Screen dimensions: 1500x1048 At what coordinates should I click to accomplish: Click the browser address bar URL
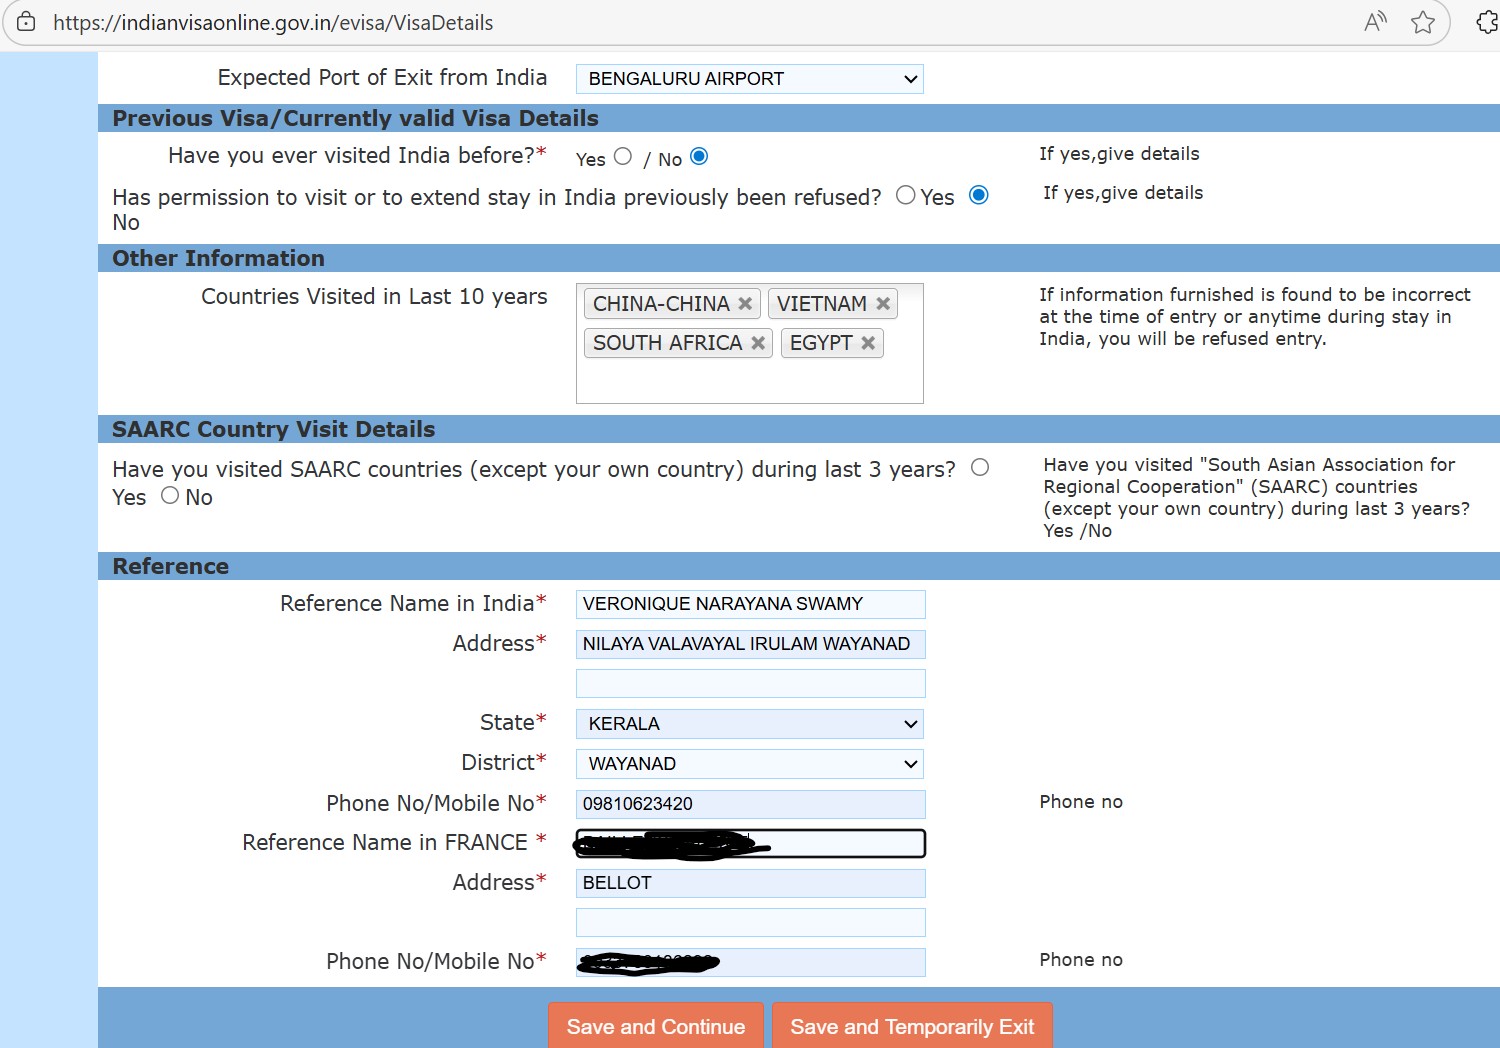tap(273, 22)
